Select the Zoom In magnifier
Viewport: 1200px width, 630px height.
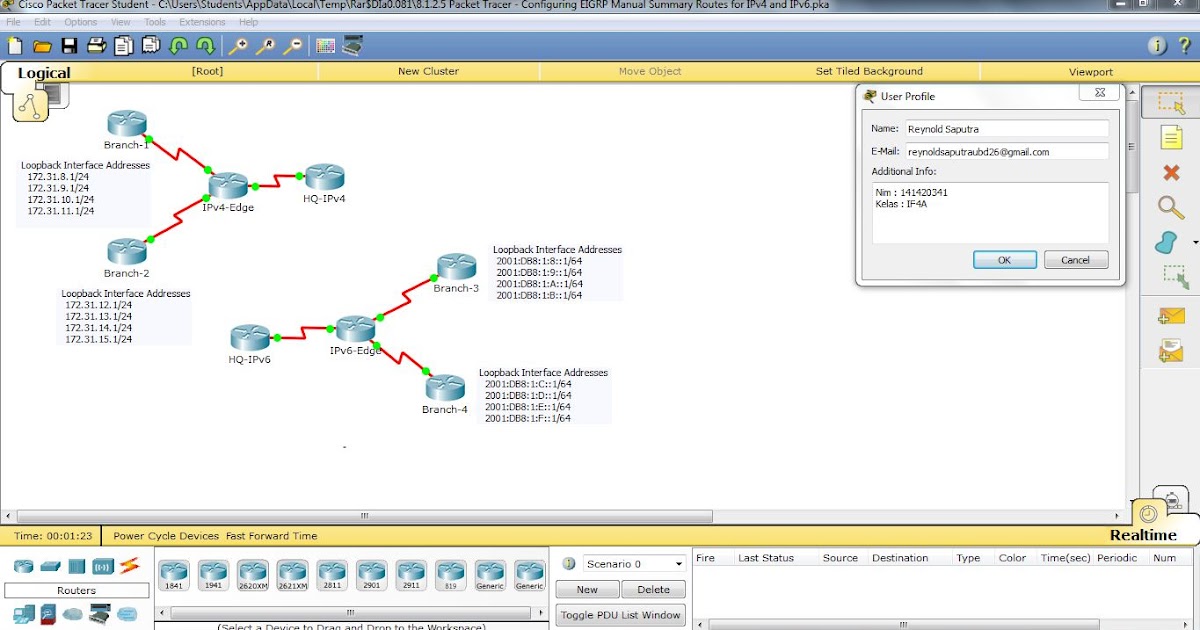point(241,46)
